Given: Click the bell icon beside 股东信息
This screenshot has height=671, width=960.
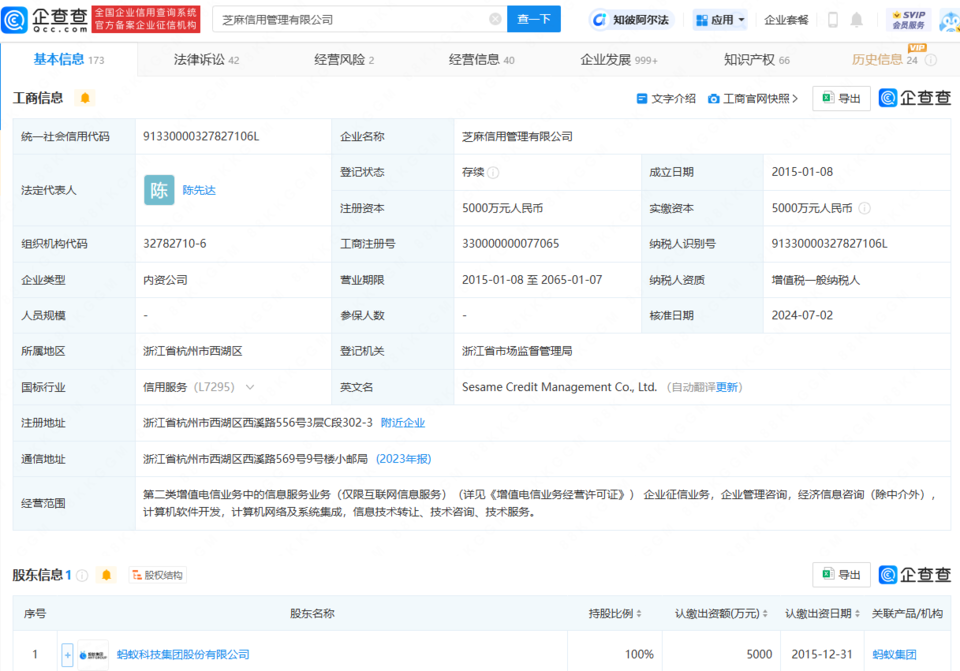Looking at the screenshot, I should 107,575.
